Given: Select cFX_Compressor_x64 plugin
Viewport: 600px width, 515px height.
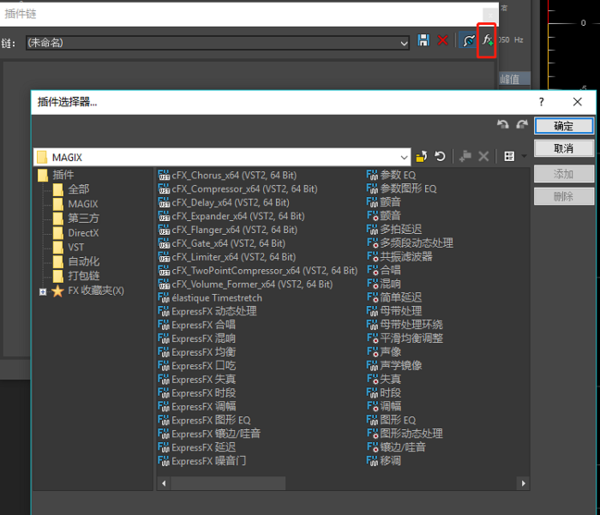Looking at the screenshot, I should [238, 189].
